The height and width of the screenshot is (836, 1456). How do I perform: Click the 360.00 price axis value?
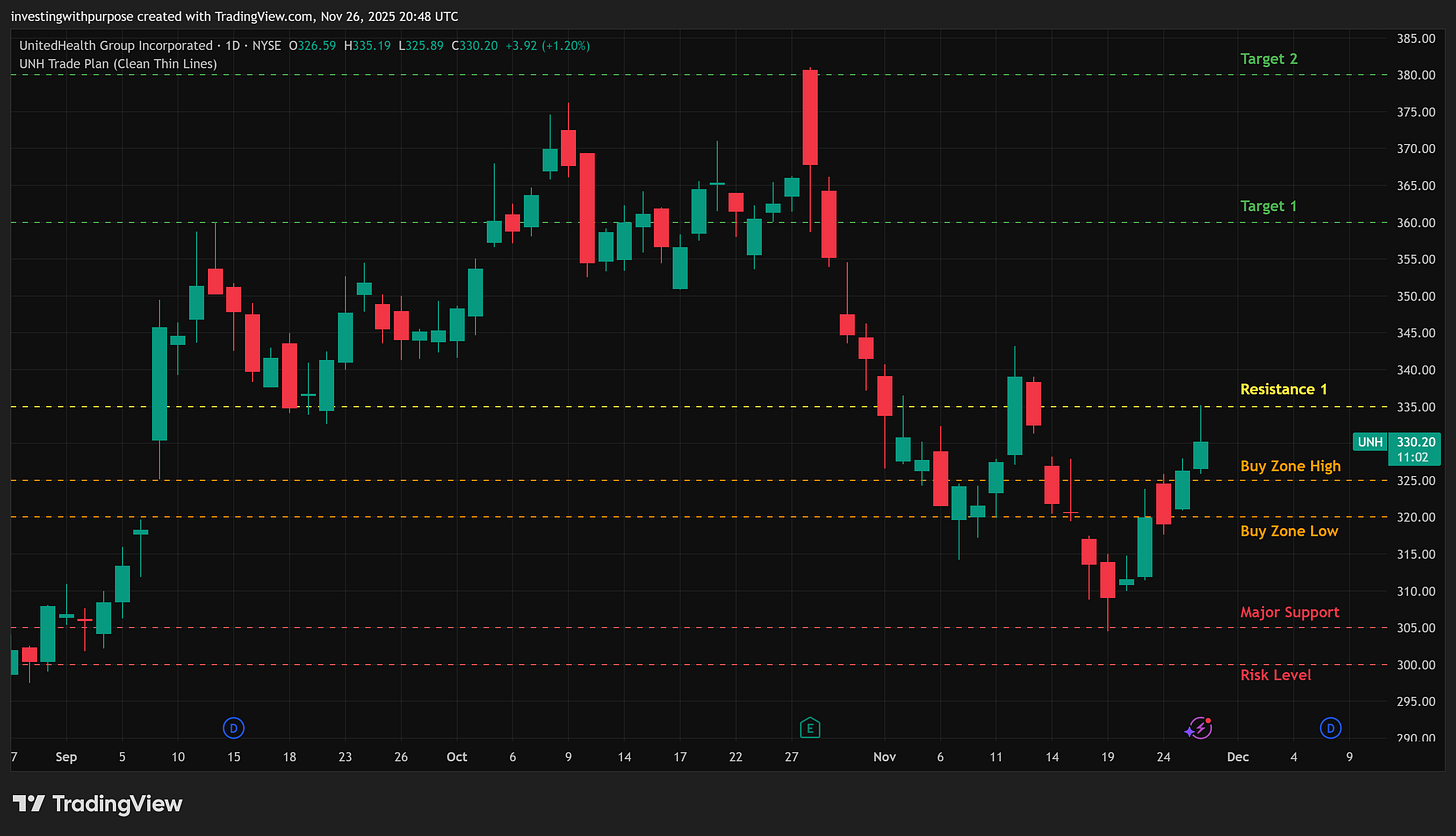coord(1416,223)
